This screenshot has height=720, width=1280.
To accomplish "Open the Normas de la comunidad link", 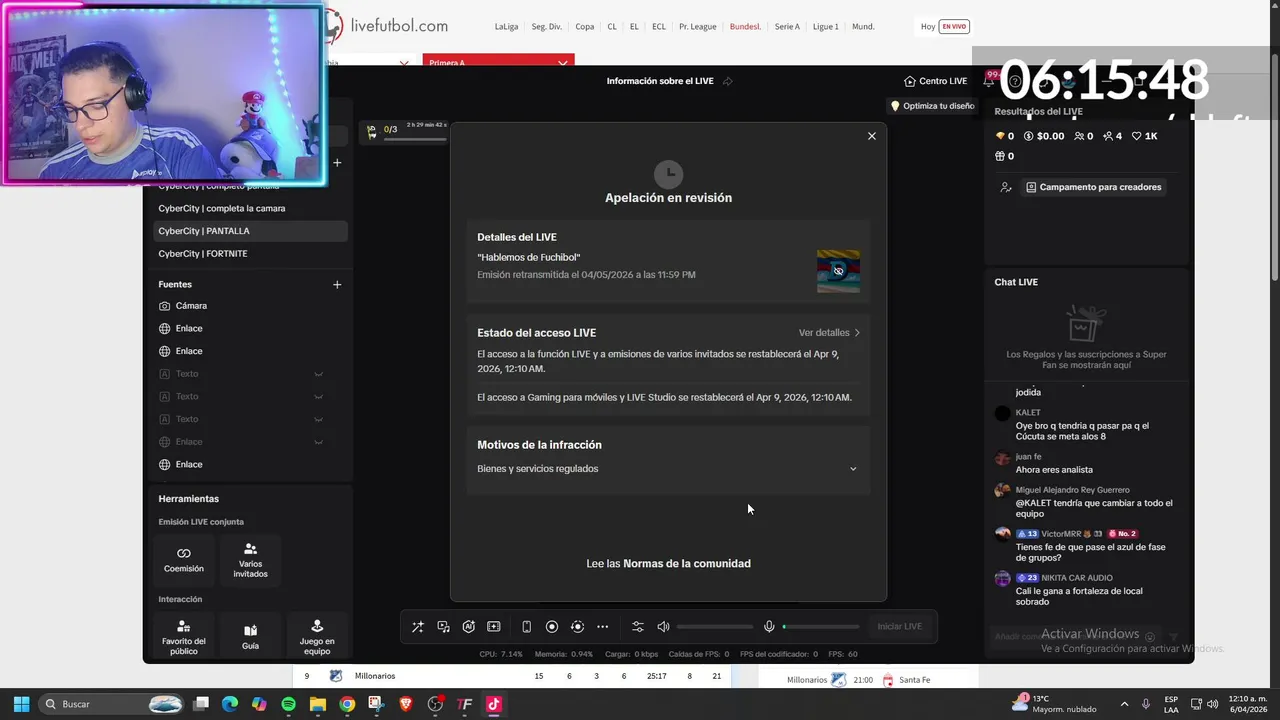I will [686, 564].
